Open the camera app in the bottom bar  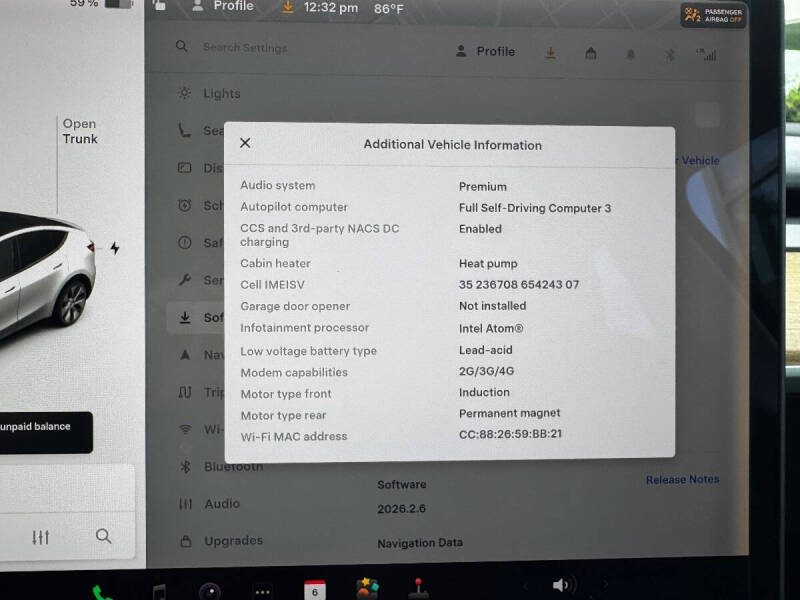[210, 592]
